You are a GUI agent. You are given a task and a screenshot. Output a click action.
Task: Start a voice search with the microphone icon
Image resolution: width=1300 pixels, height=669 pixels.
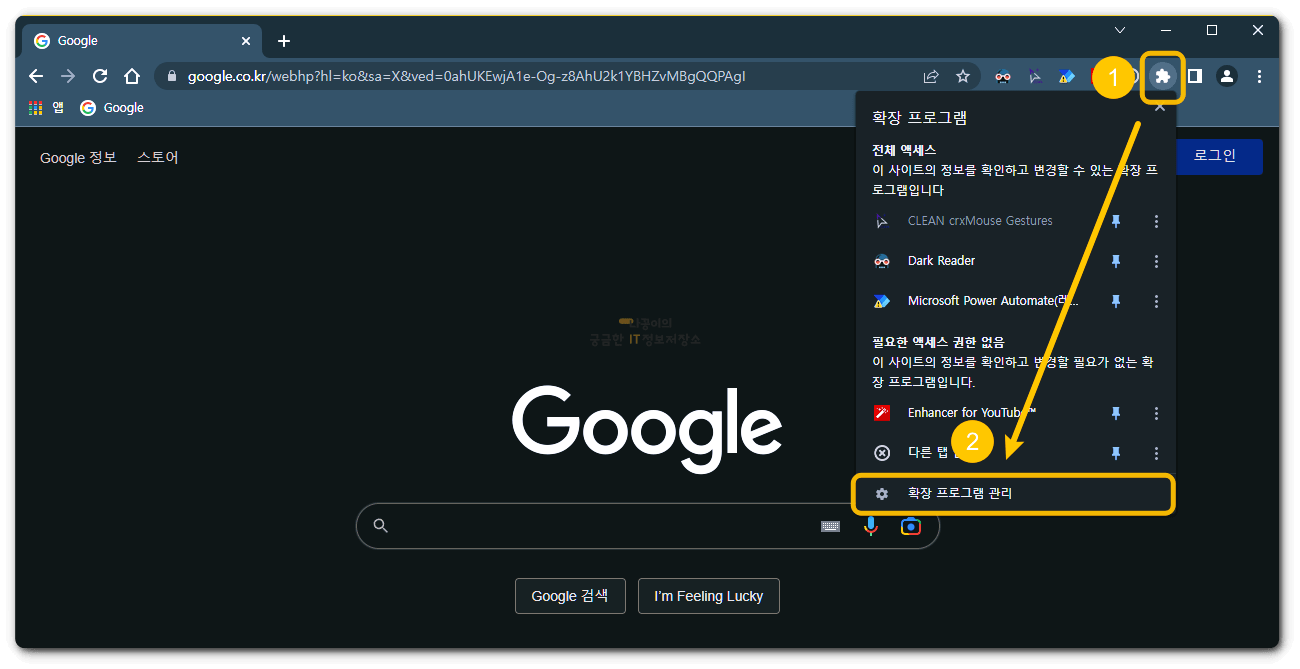click(x=871, y=526)
